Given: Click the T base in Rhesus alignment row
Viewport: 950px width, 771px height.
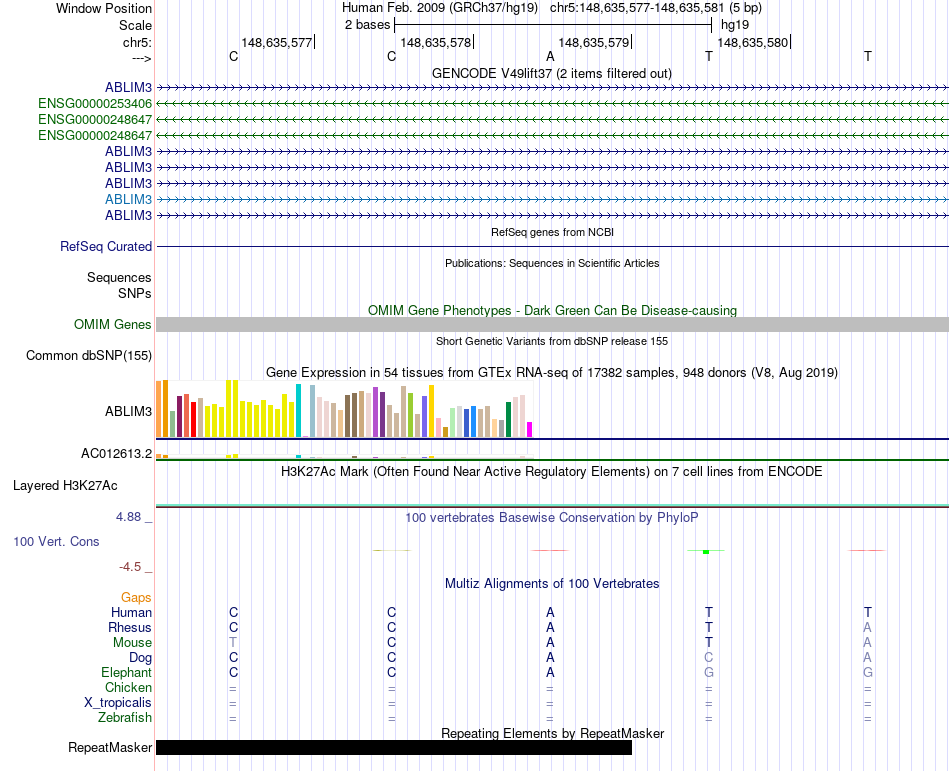Looking at the screenshot, I should (709, 627).
